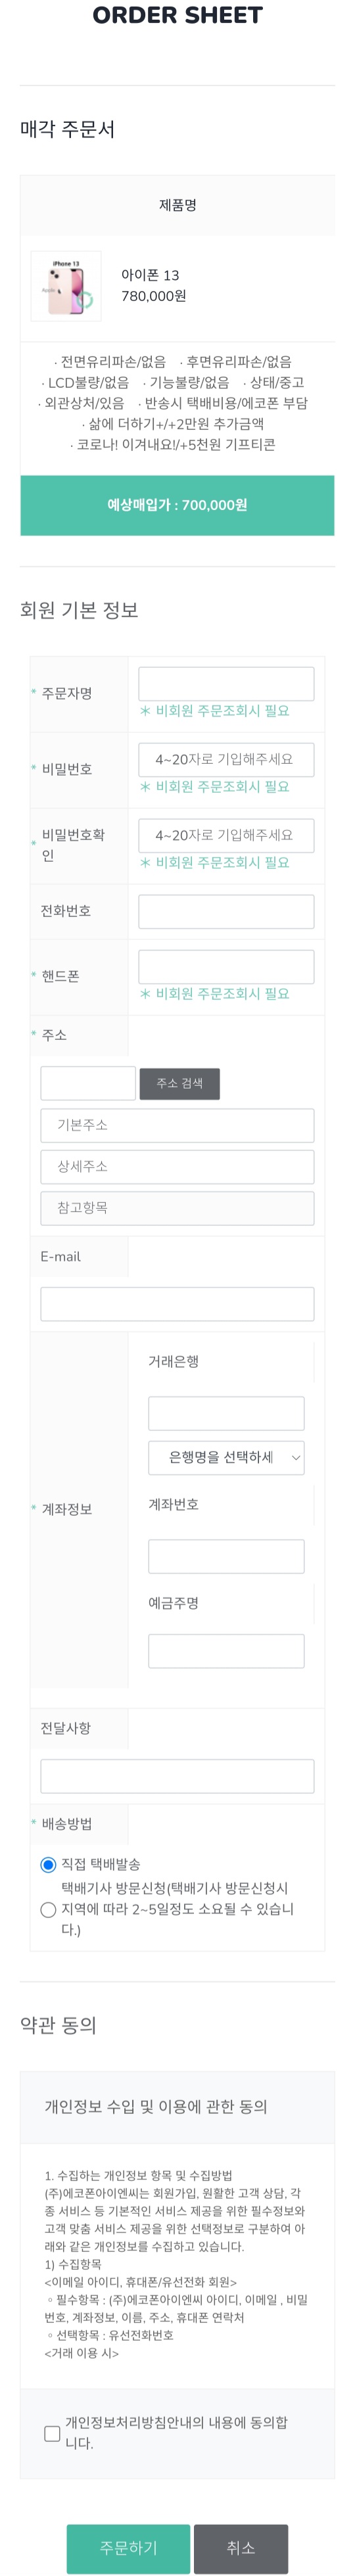This screenshot has width=355, height=2576.
Task: Click the 주문자명 name input field
Action: click(x=226, y=684)
